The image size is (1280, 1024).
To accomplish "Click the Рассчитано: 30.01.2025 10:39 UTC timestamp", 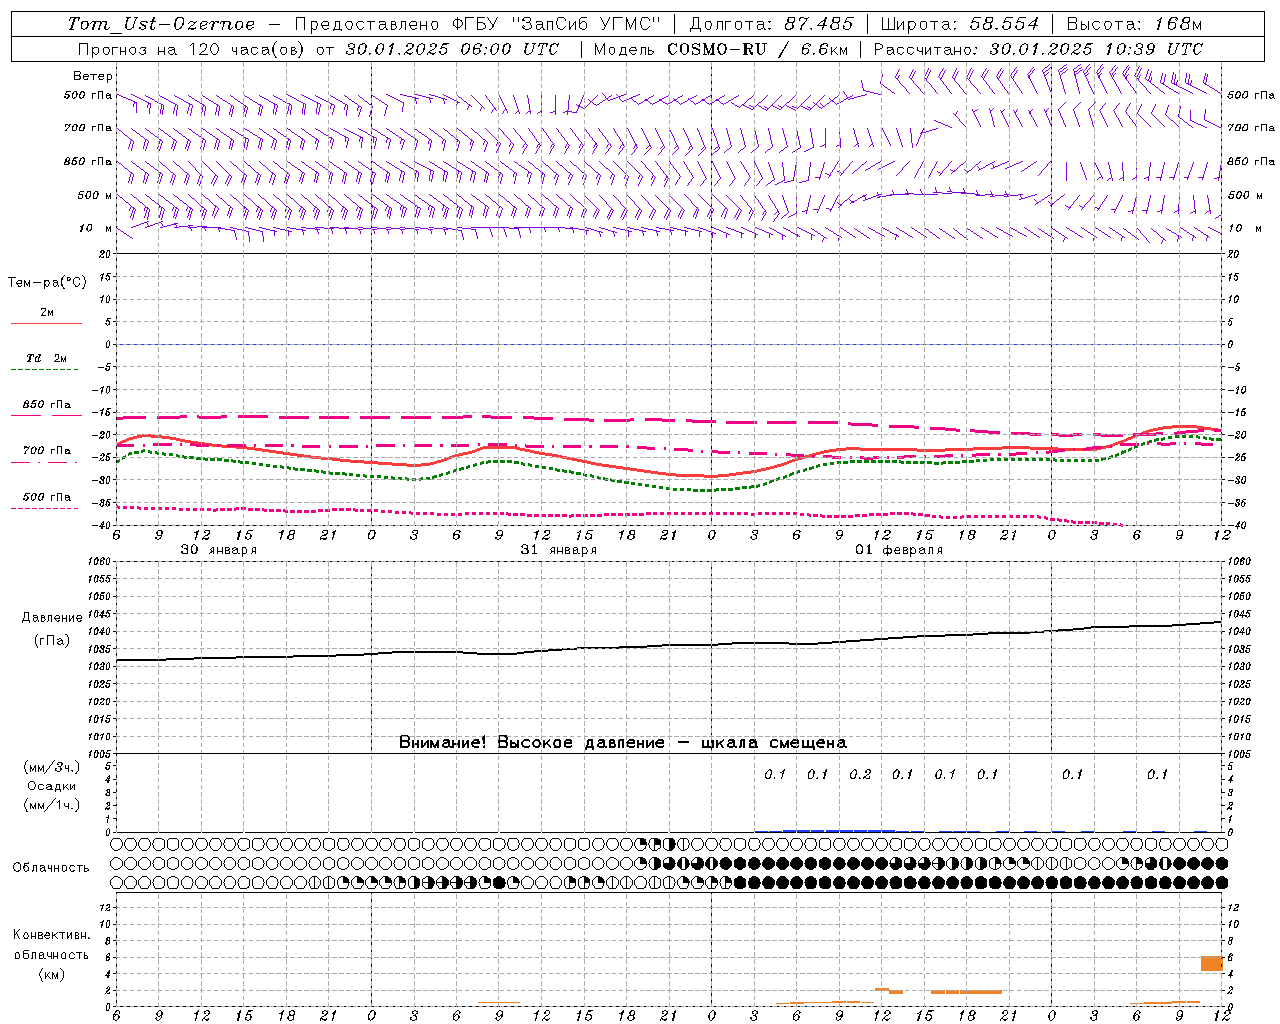I will (1038, 49).
